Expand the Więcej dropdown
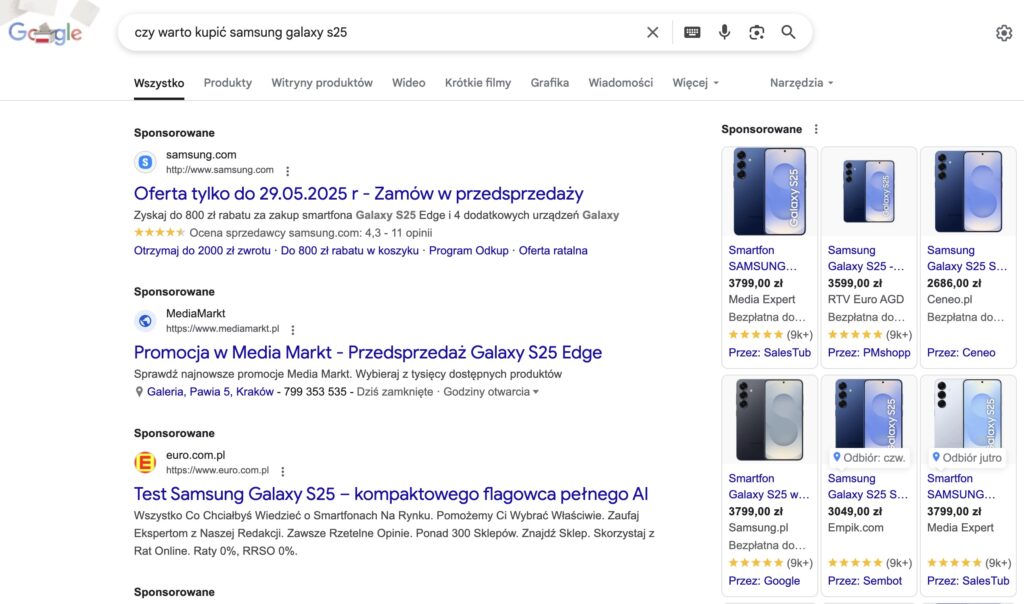Viewport: 1024px width, 604px height. click(x=696, y=83)
